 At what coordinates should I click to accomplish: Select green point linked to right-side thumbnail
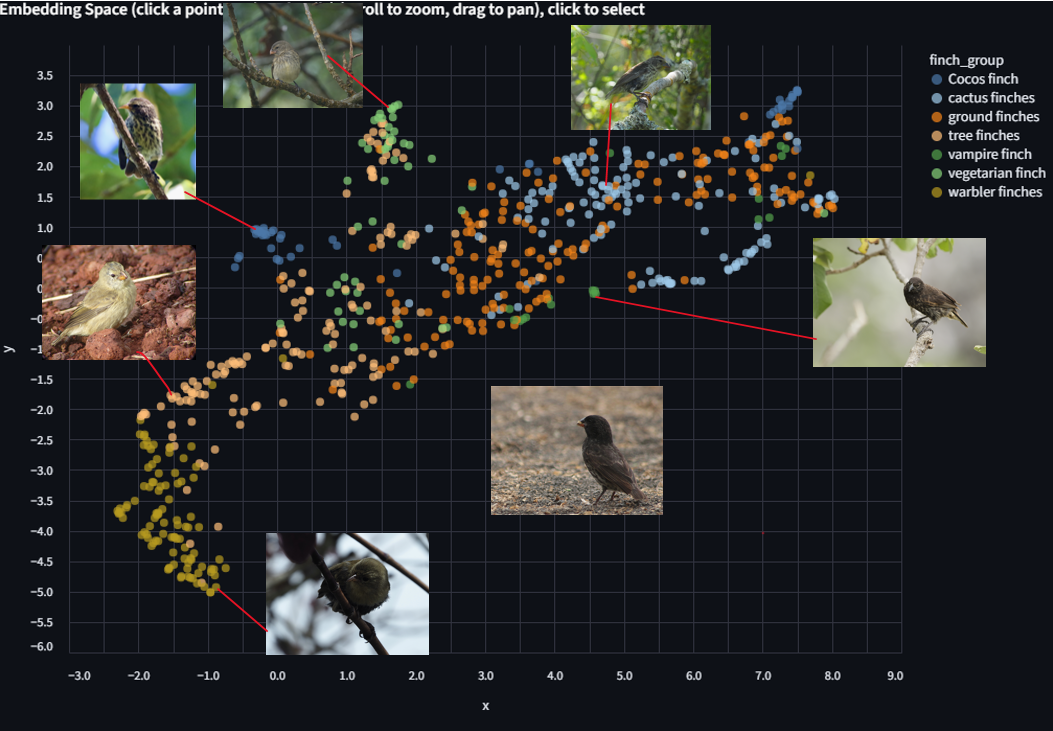pos(594,292)
